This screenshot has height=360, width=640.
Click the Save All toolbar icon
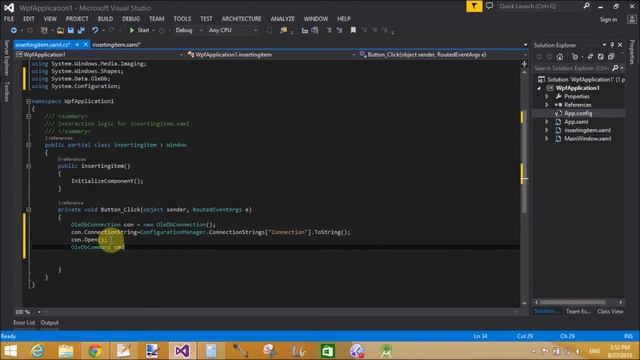(x=81, y=30)
